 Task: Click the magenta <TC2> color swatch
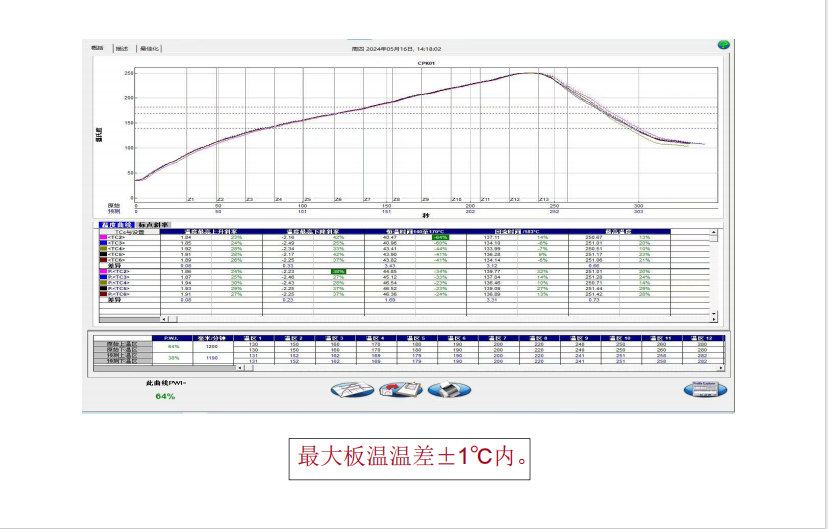pyautogui.click(x=102, y=237)
